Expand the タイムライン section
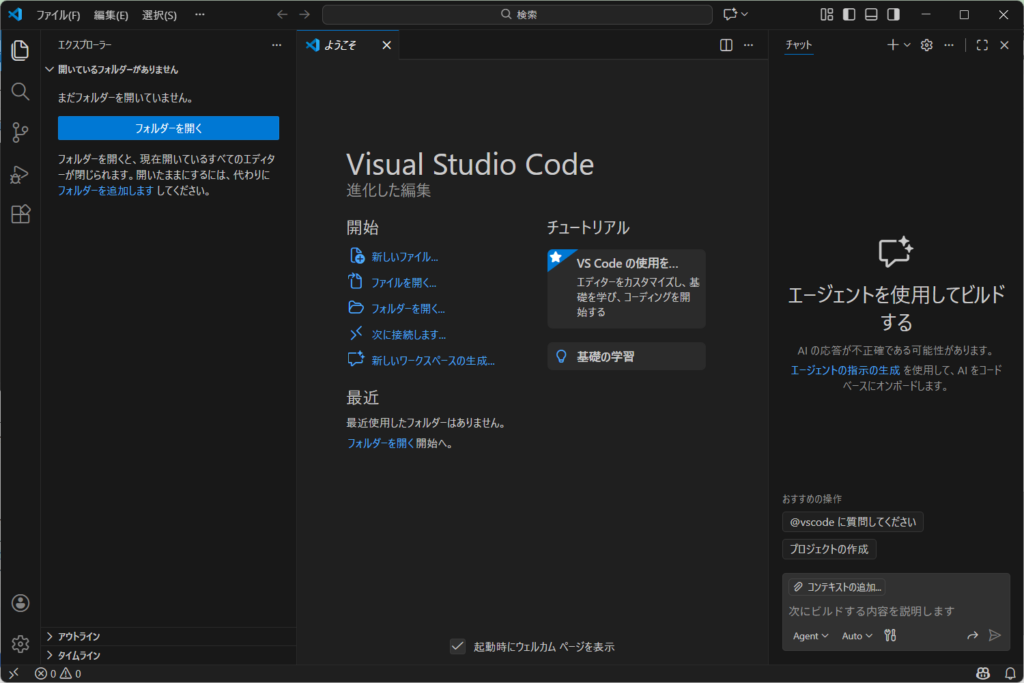Viewport: 1024px width, 683px height. point(78,655)
